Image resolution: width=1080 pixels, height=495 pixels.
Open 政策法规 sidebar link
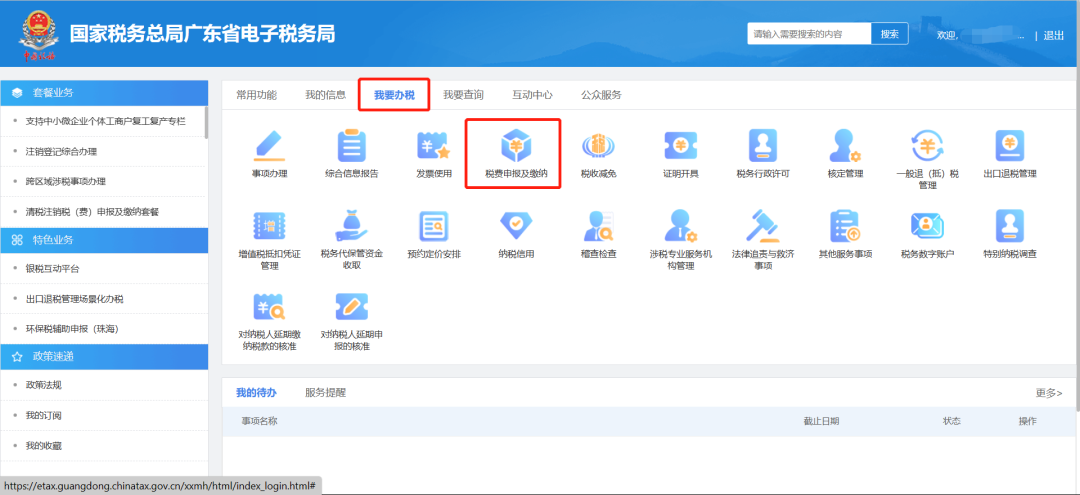pos(43,386)
